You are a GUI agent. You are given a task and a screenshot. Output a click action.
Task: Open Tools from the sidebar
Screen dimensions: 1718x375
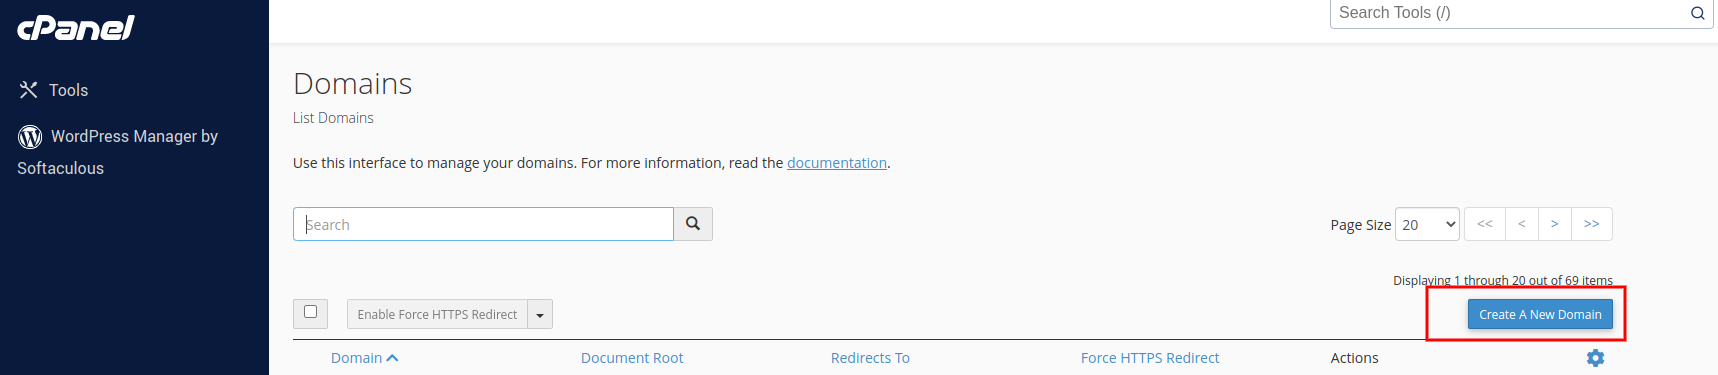[54, 90]
